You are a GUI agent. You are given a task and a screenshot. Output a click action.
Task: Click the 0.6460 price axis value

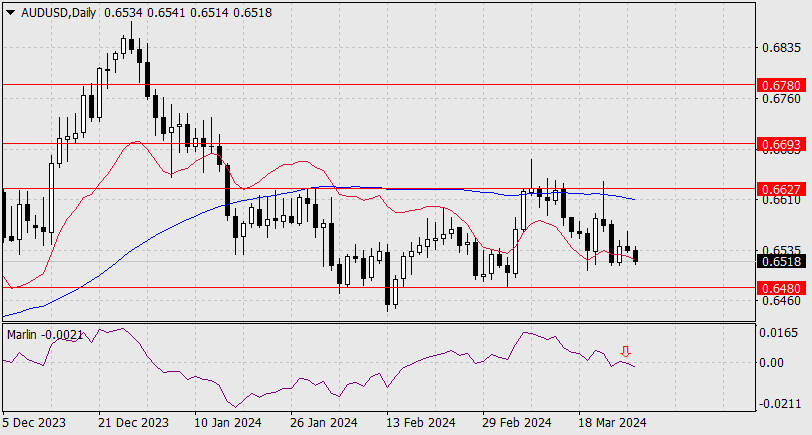point(781,301)
